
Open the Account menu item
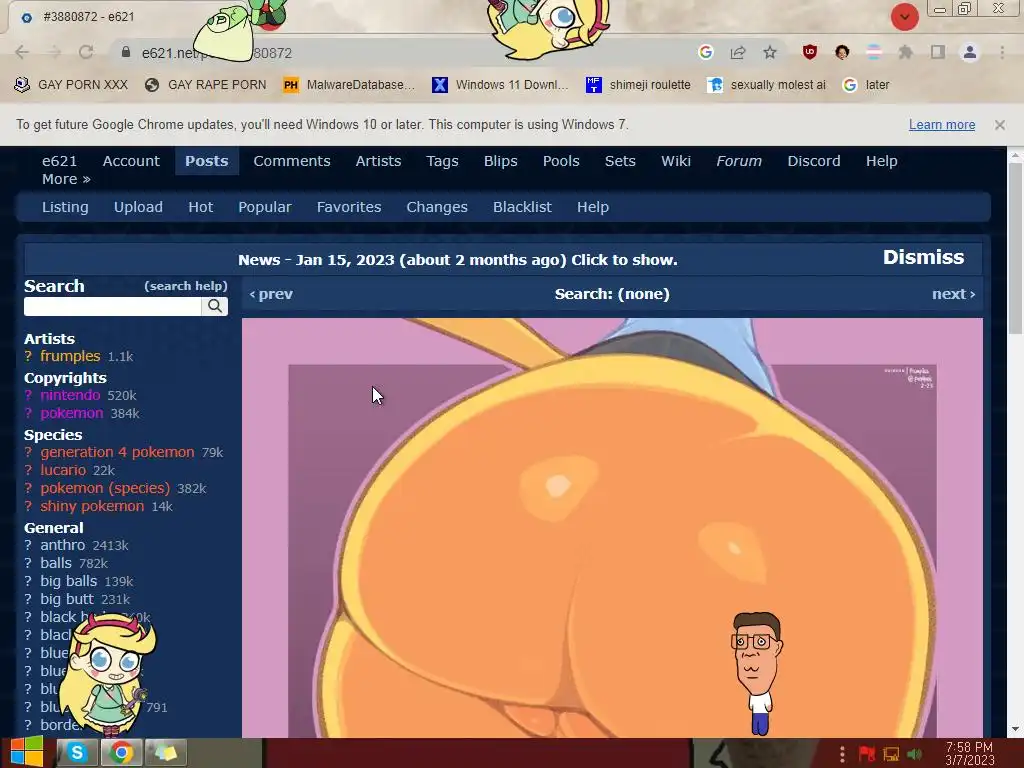pyautogui.click(x=131, y=161)
